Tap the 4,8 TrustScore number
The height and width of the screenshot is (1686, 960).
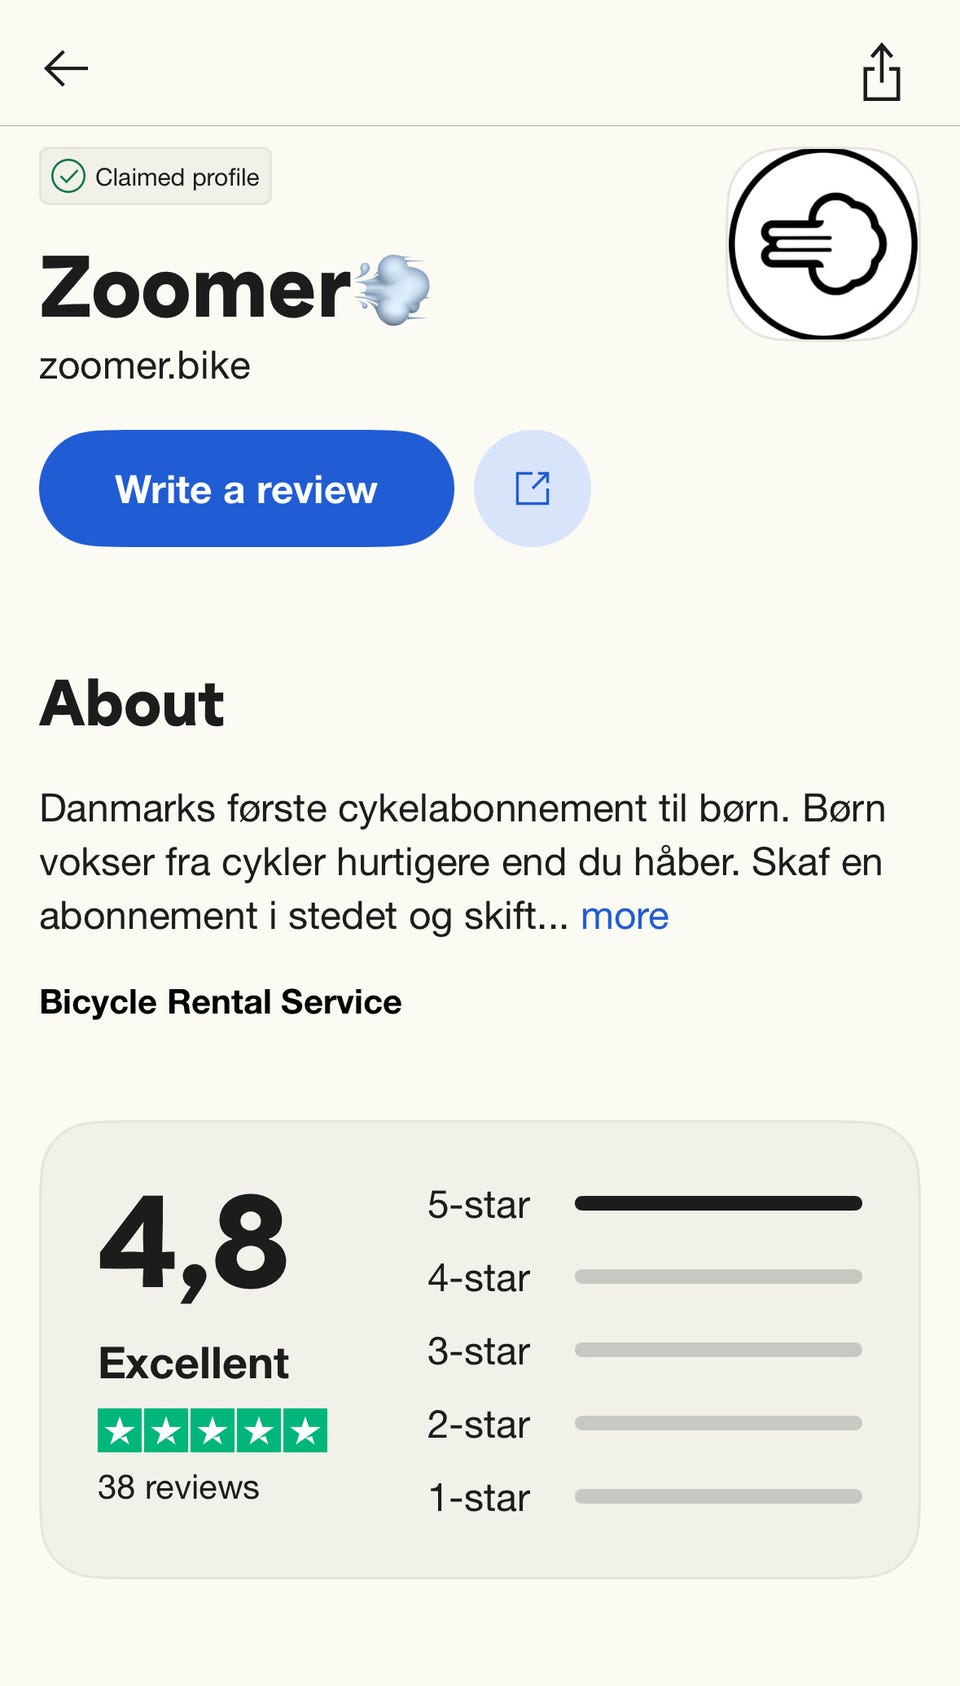coord(193,1245)
